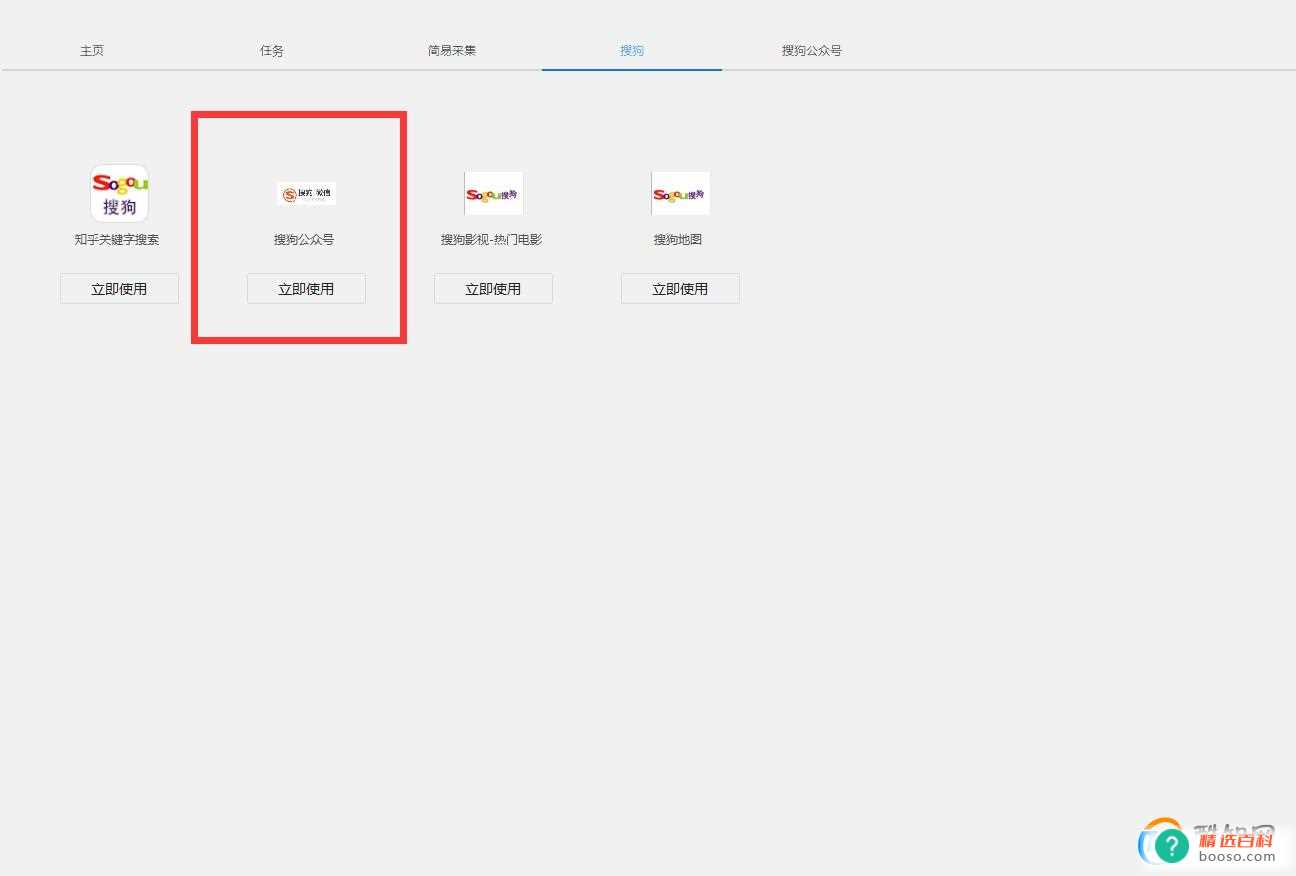Click the 搜狗地图 Sogou logo icon
1296x876 pixels.
[x=680, y=193]
